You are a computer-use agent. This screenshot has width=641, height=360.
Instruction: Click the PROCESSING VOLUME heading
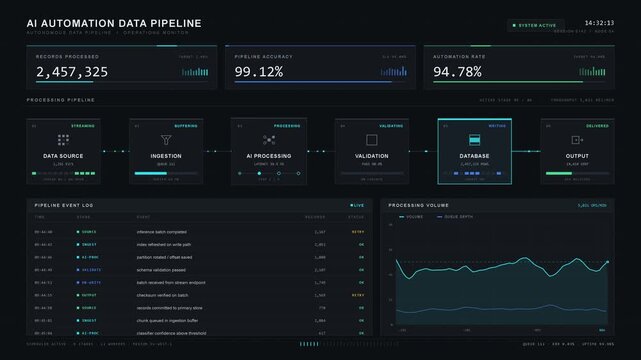point(418,206)
